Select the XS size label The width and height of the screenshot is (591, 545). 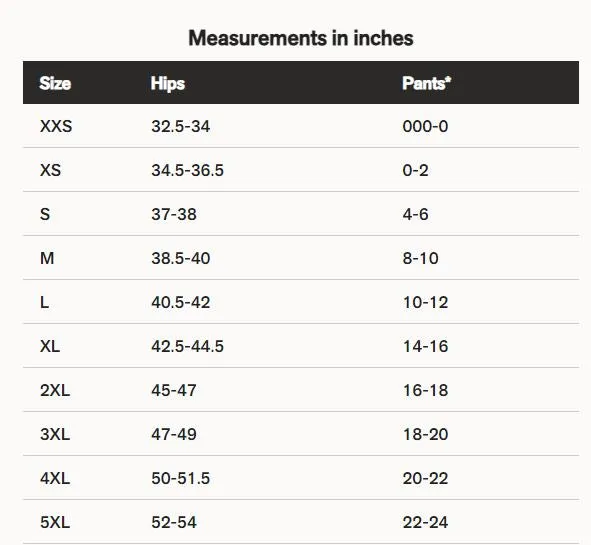(x=51, y=170)
